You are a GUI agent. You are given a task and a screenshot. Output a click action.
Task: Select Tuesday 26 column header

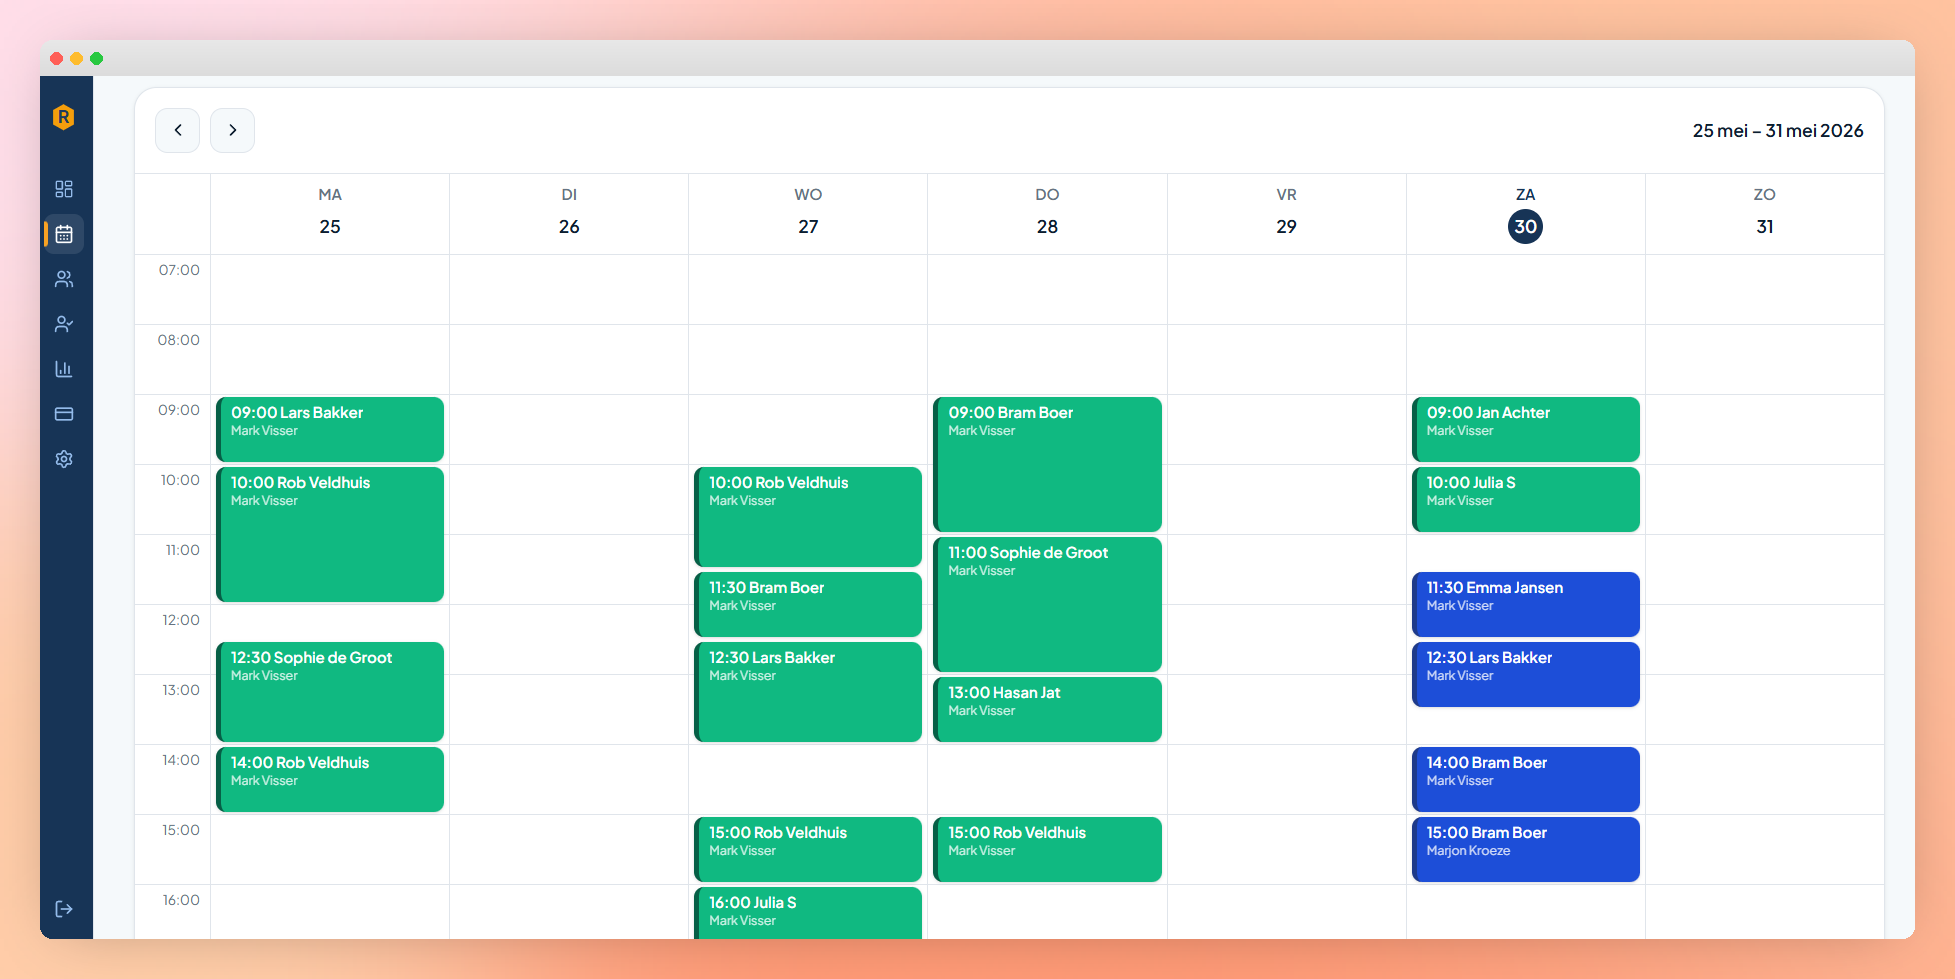(569, 212)
